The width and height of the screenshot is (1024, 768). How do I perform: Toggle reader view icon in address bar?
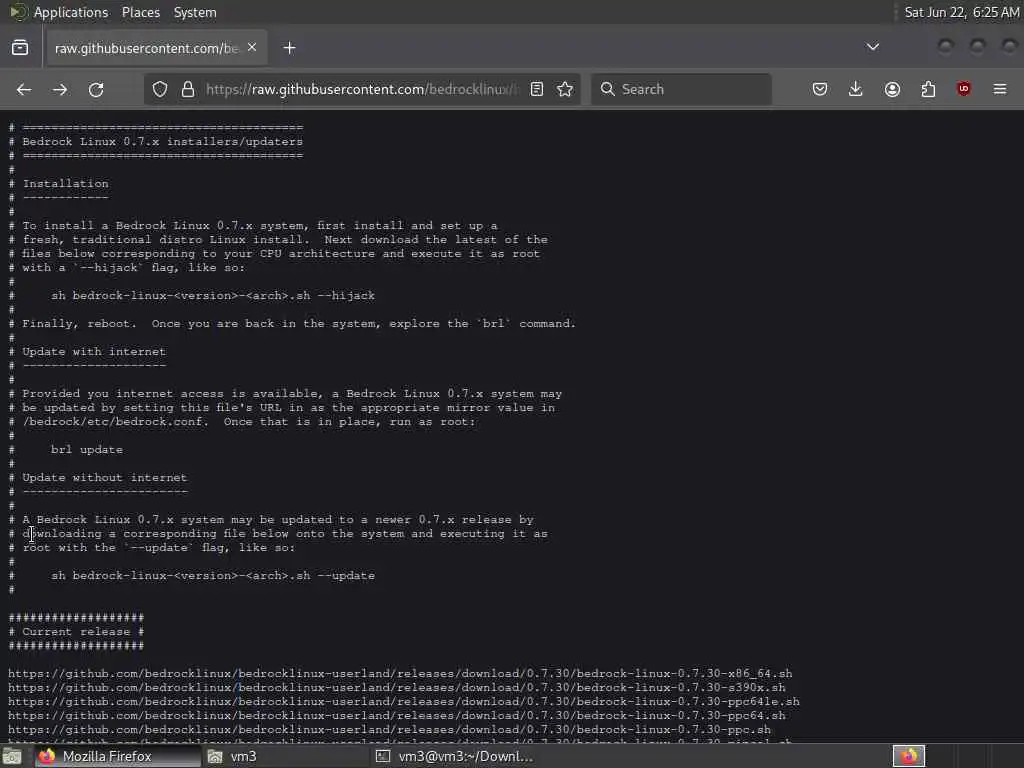[537, 89]
